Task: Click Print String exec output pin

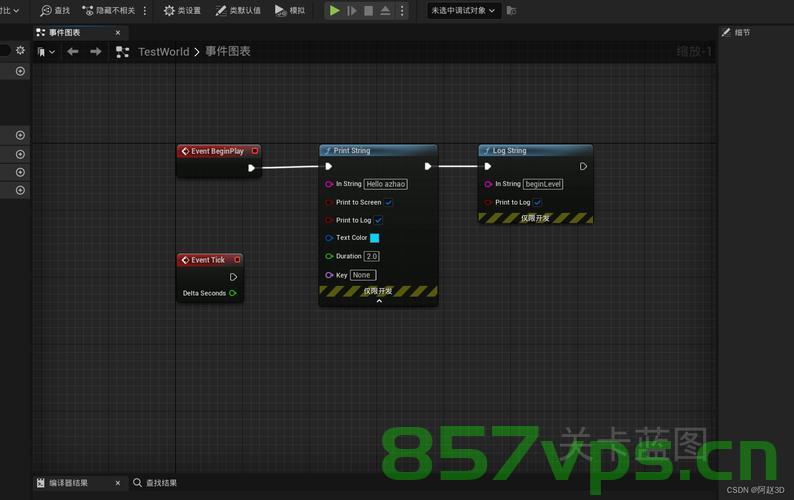Action: [x=428, y=166]
